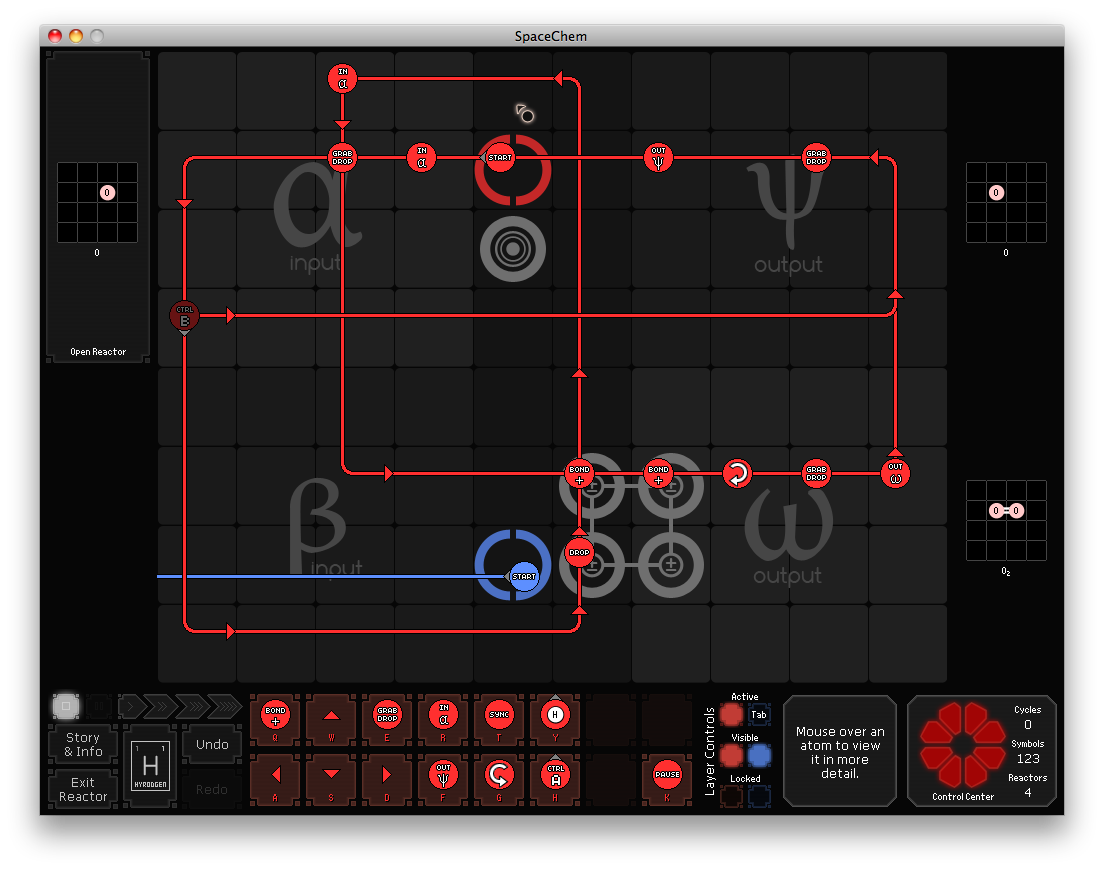Click the O2 output molecule preview
Viewport: 1104px width, 870px height.
click(x=1005, y=520)
